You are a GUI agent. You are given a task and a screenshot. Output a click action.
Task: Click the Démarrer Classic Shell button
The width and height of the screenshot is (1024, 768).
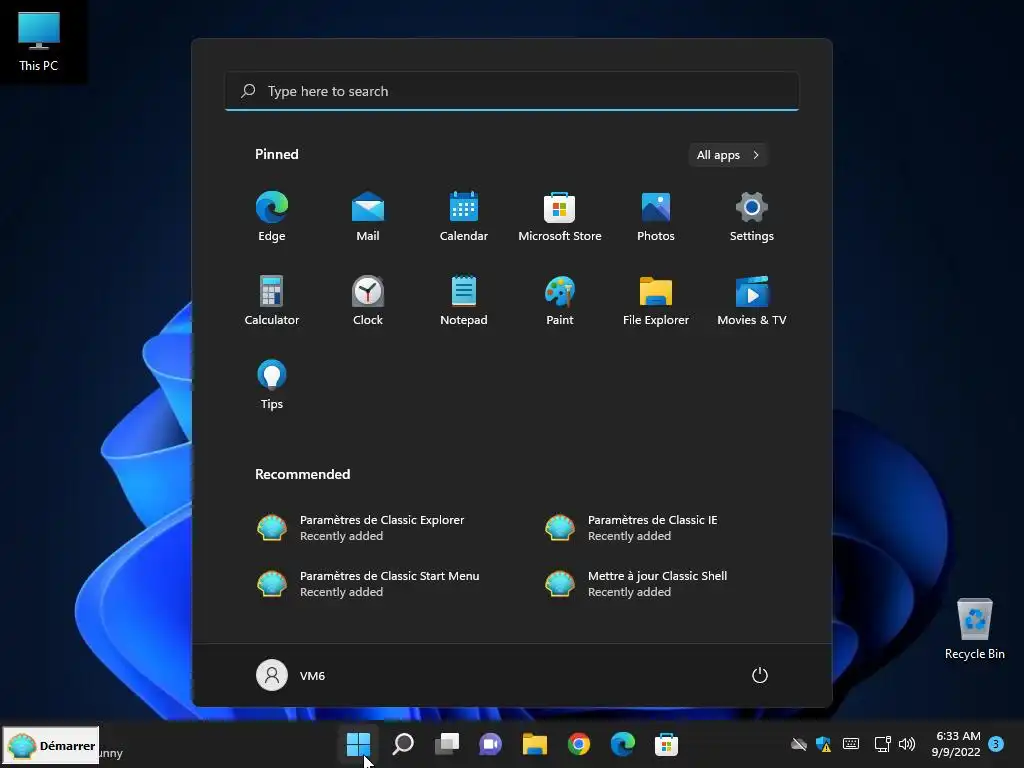51,745
